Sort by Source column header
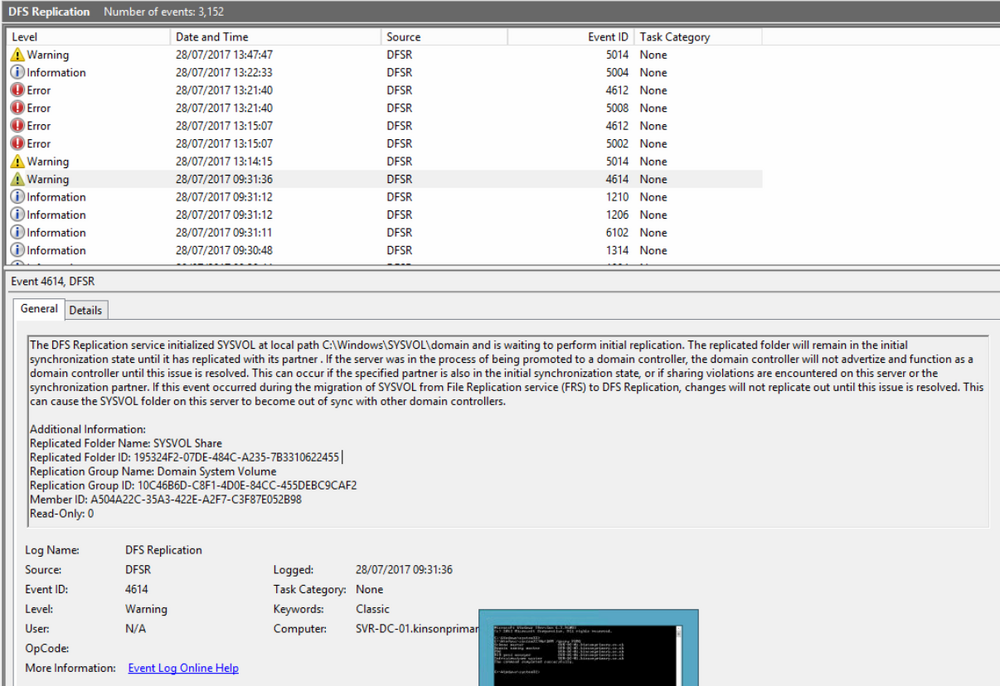 pos(445,37)
